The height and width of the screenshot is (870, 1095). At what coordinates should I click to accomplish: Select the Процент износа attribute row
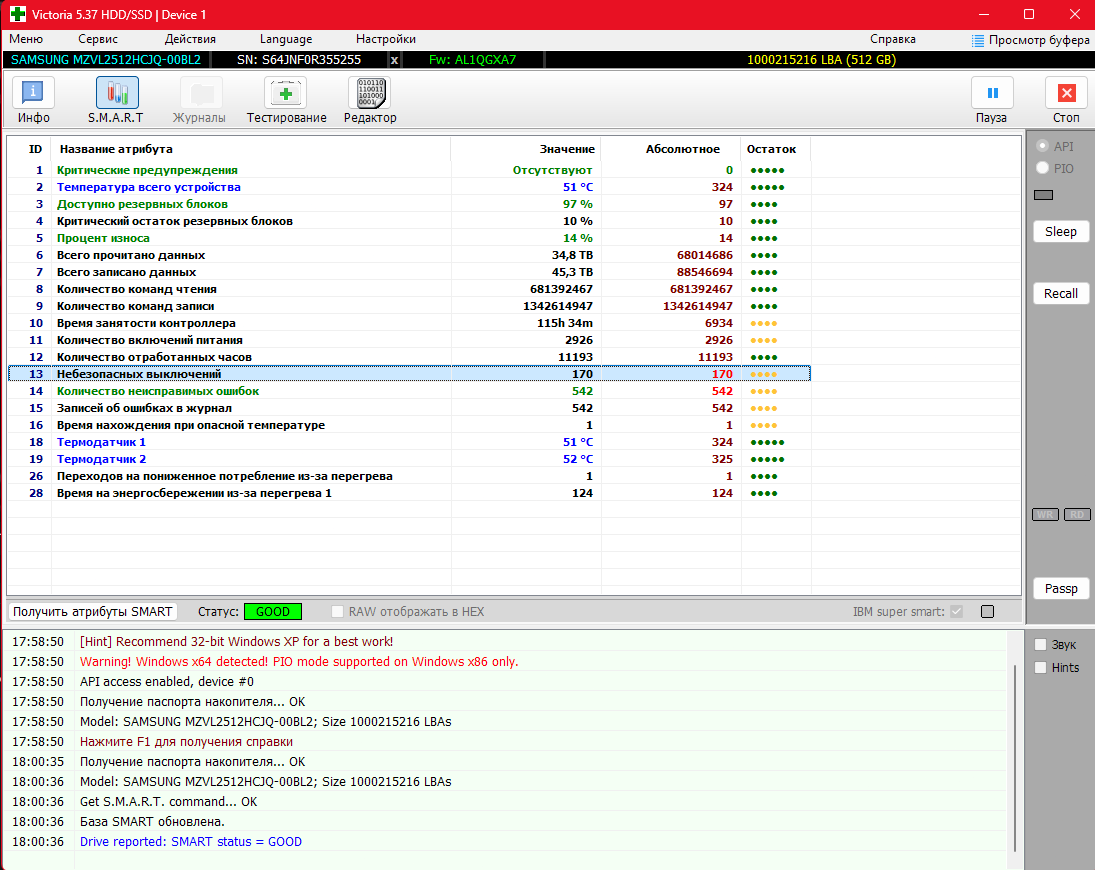tap(103, 238)
